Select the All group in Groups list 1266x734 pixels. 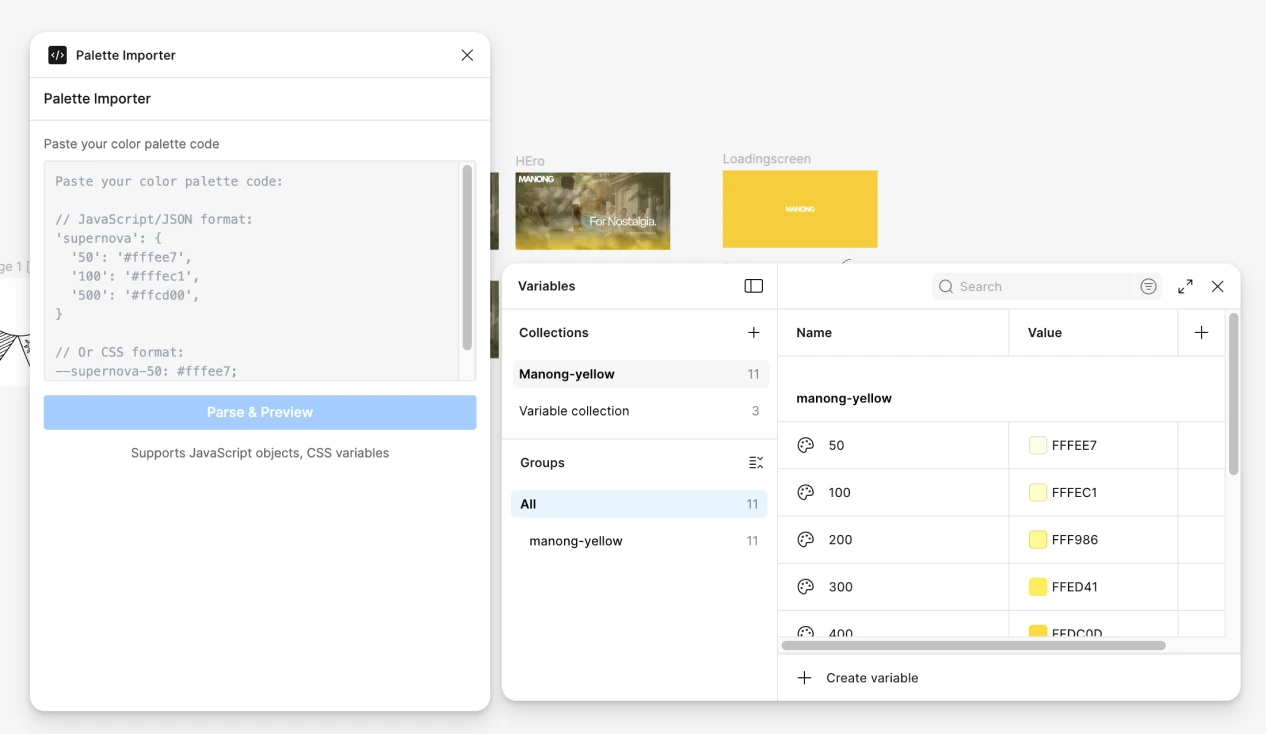coord(528,503)
